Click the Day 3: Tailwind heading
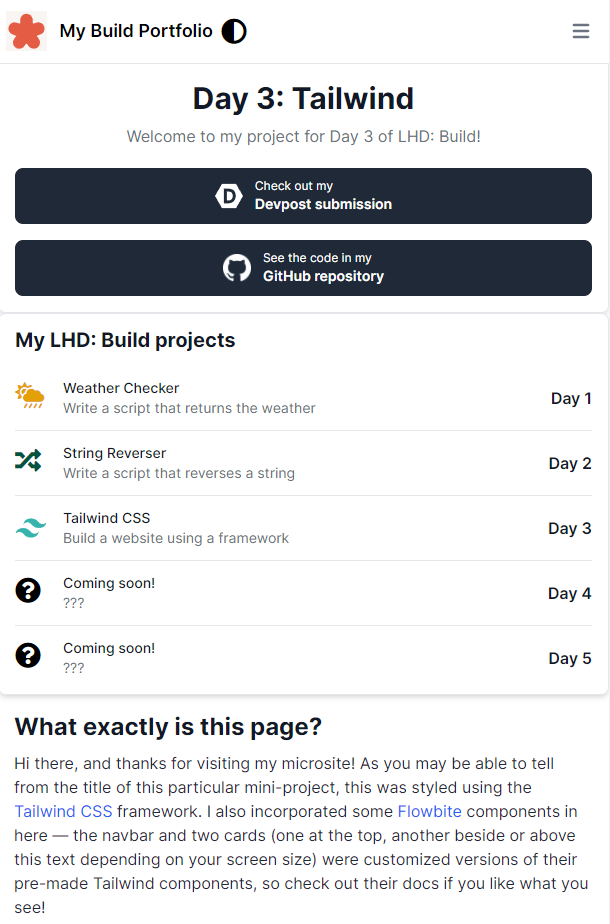 pos(303,99)
